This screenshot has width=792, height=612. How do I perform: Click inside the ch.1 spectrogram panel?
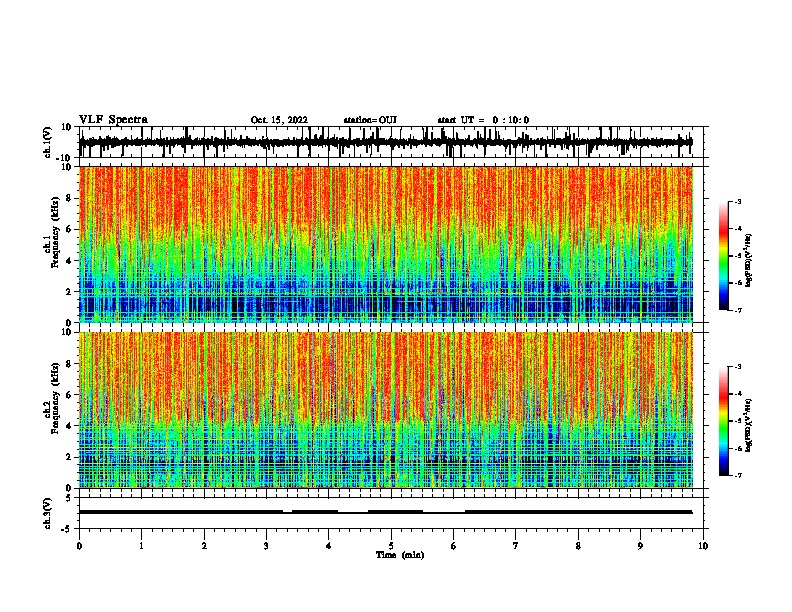(x=386, y=244)
